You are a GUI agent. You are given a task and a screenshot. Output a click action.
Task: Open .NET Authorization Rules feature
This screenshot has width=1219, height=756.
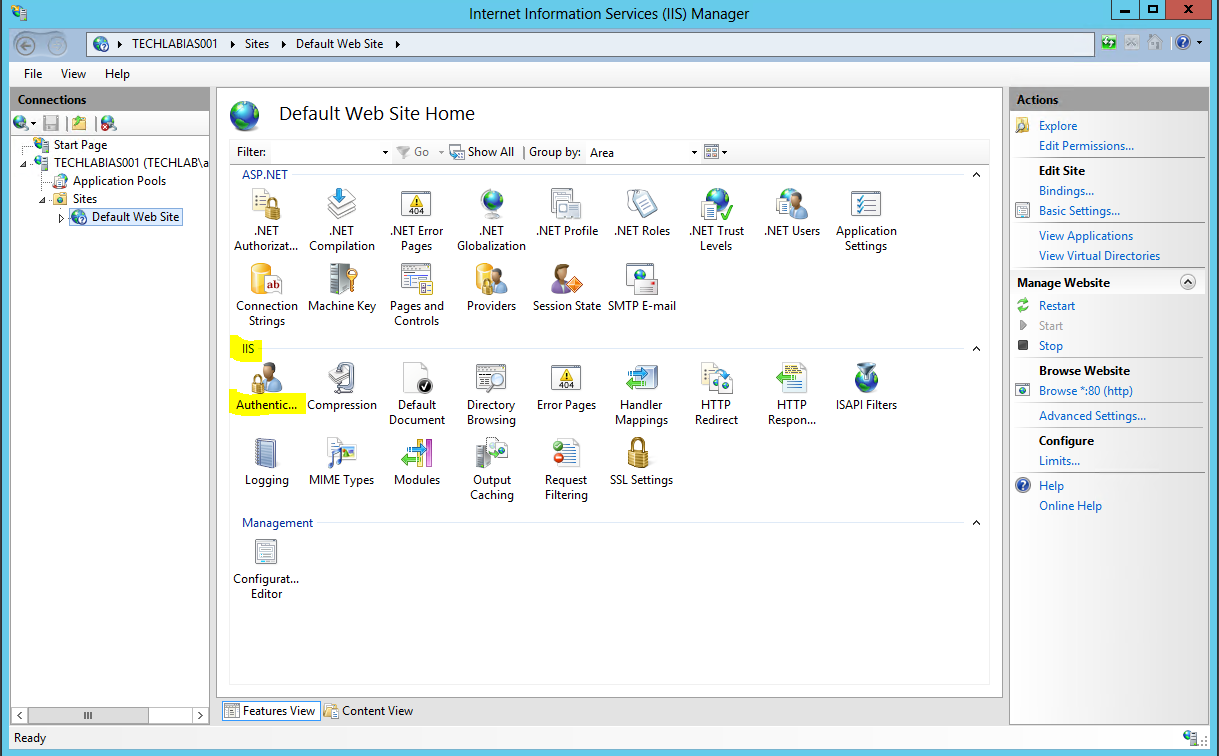pyautogui.click(x=266, y=220)
